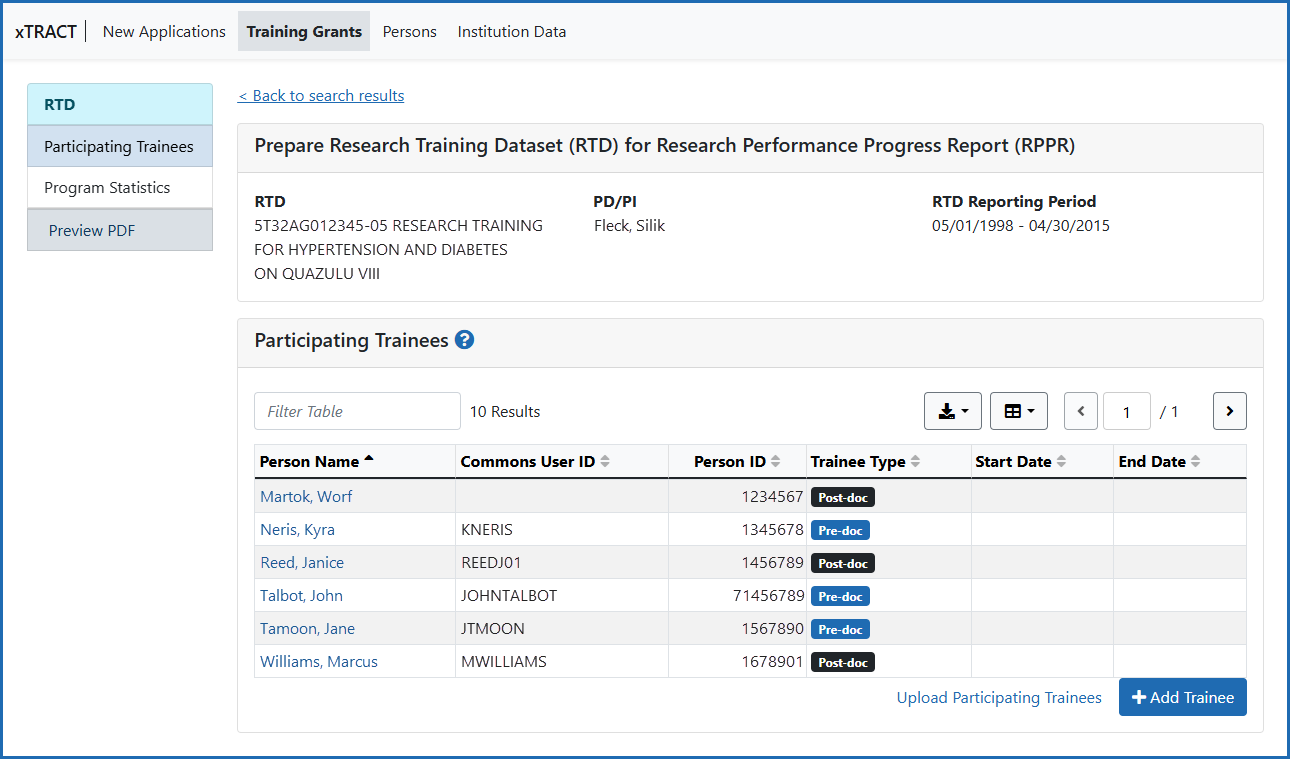Switch to the Persons tab
Viewport: 1290px width, 759px height.
[409, 31]
